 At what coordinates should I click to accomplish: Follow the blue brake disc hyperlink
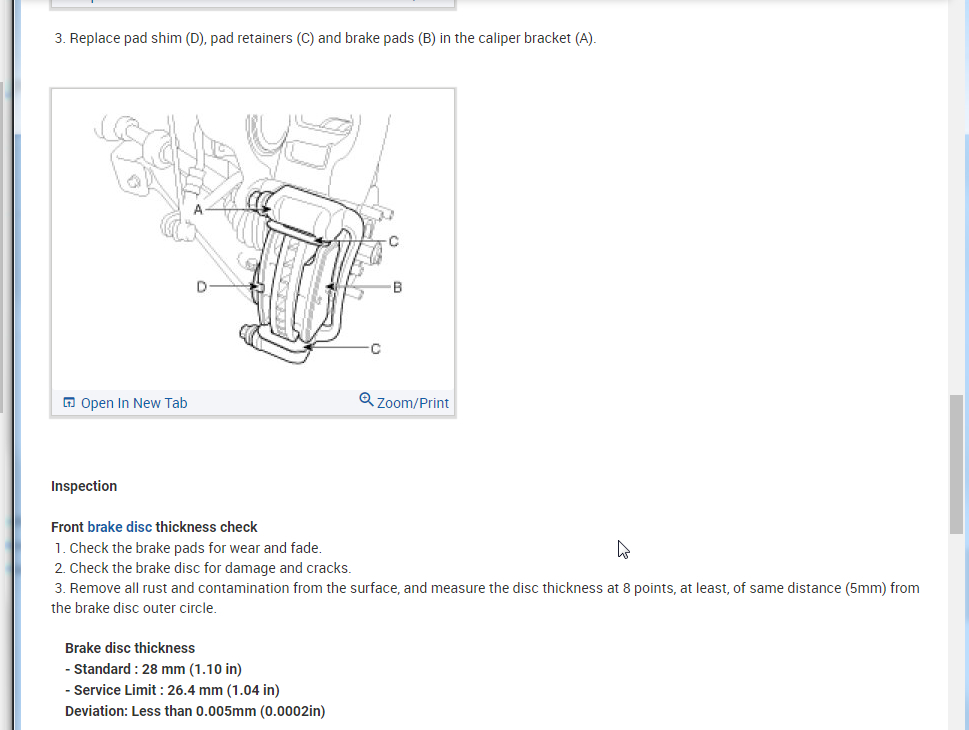click(x=119, y=527)
